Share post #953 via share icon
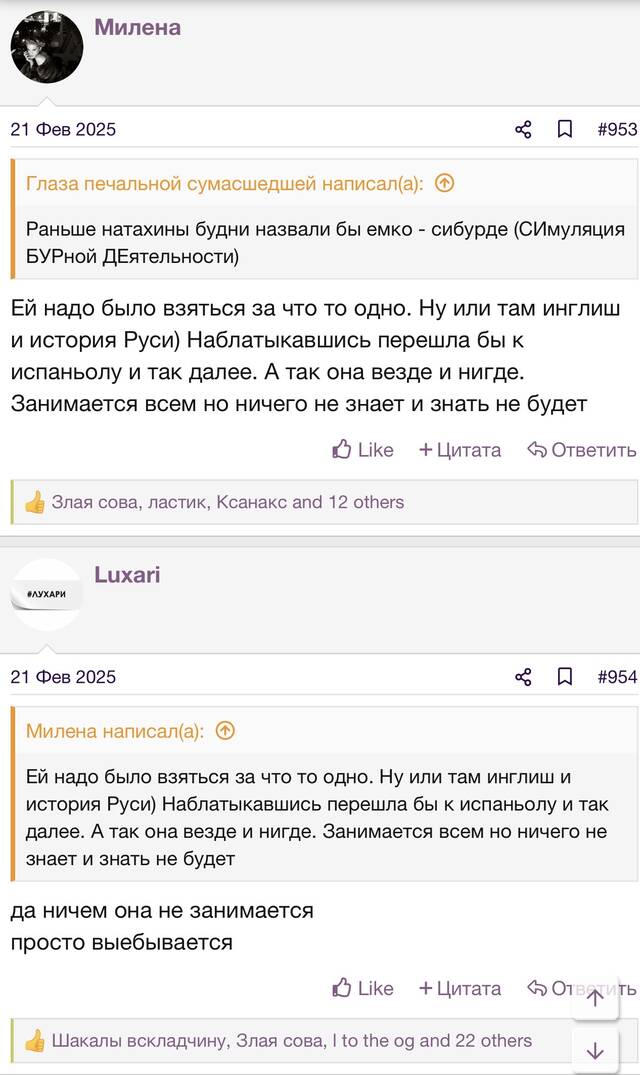The width and height of the screenshot is (640, 1075). tap(523, 129)
